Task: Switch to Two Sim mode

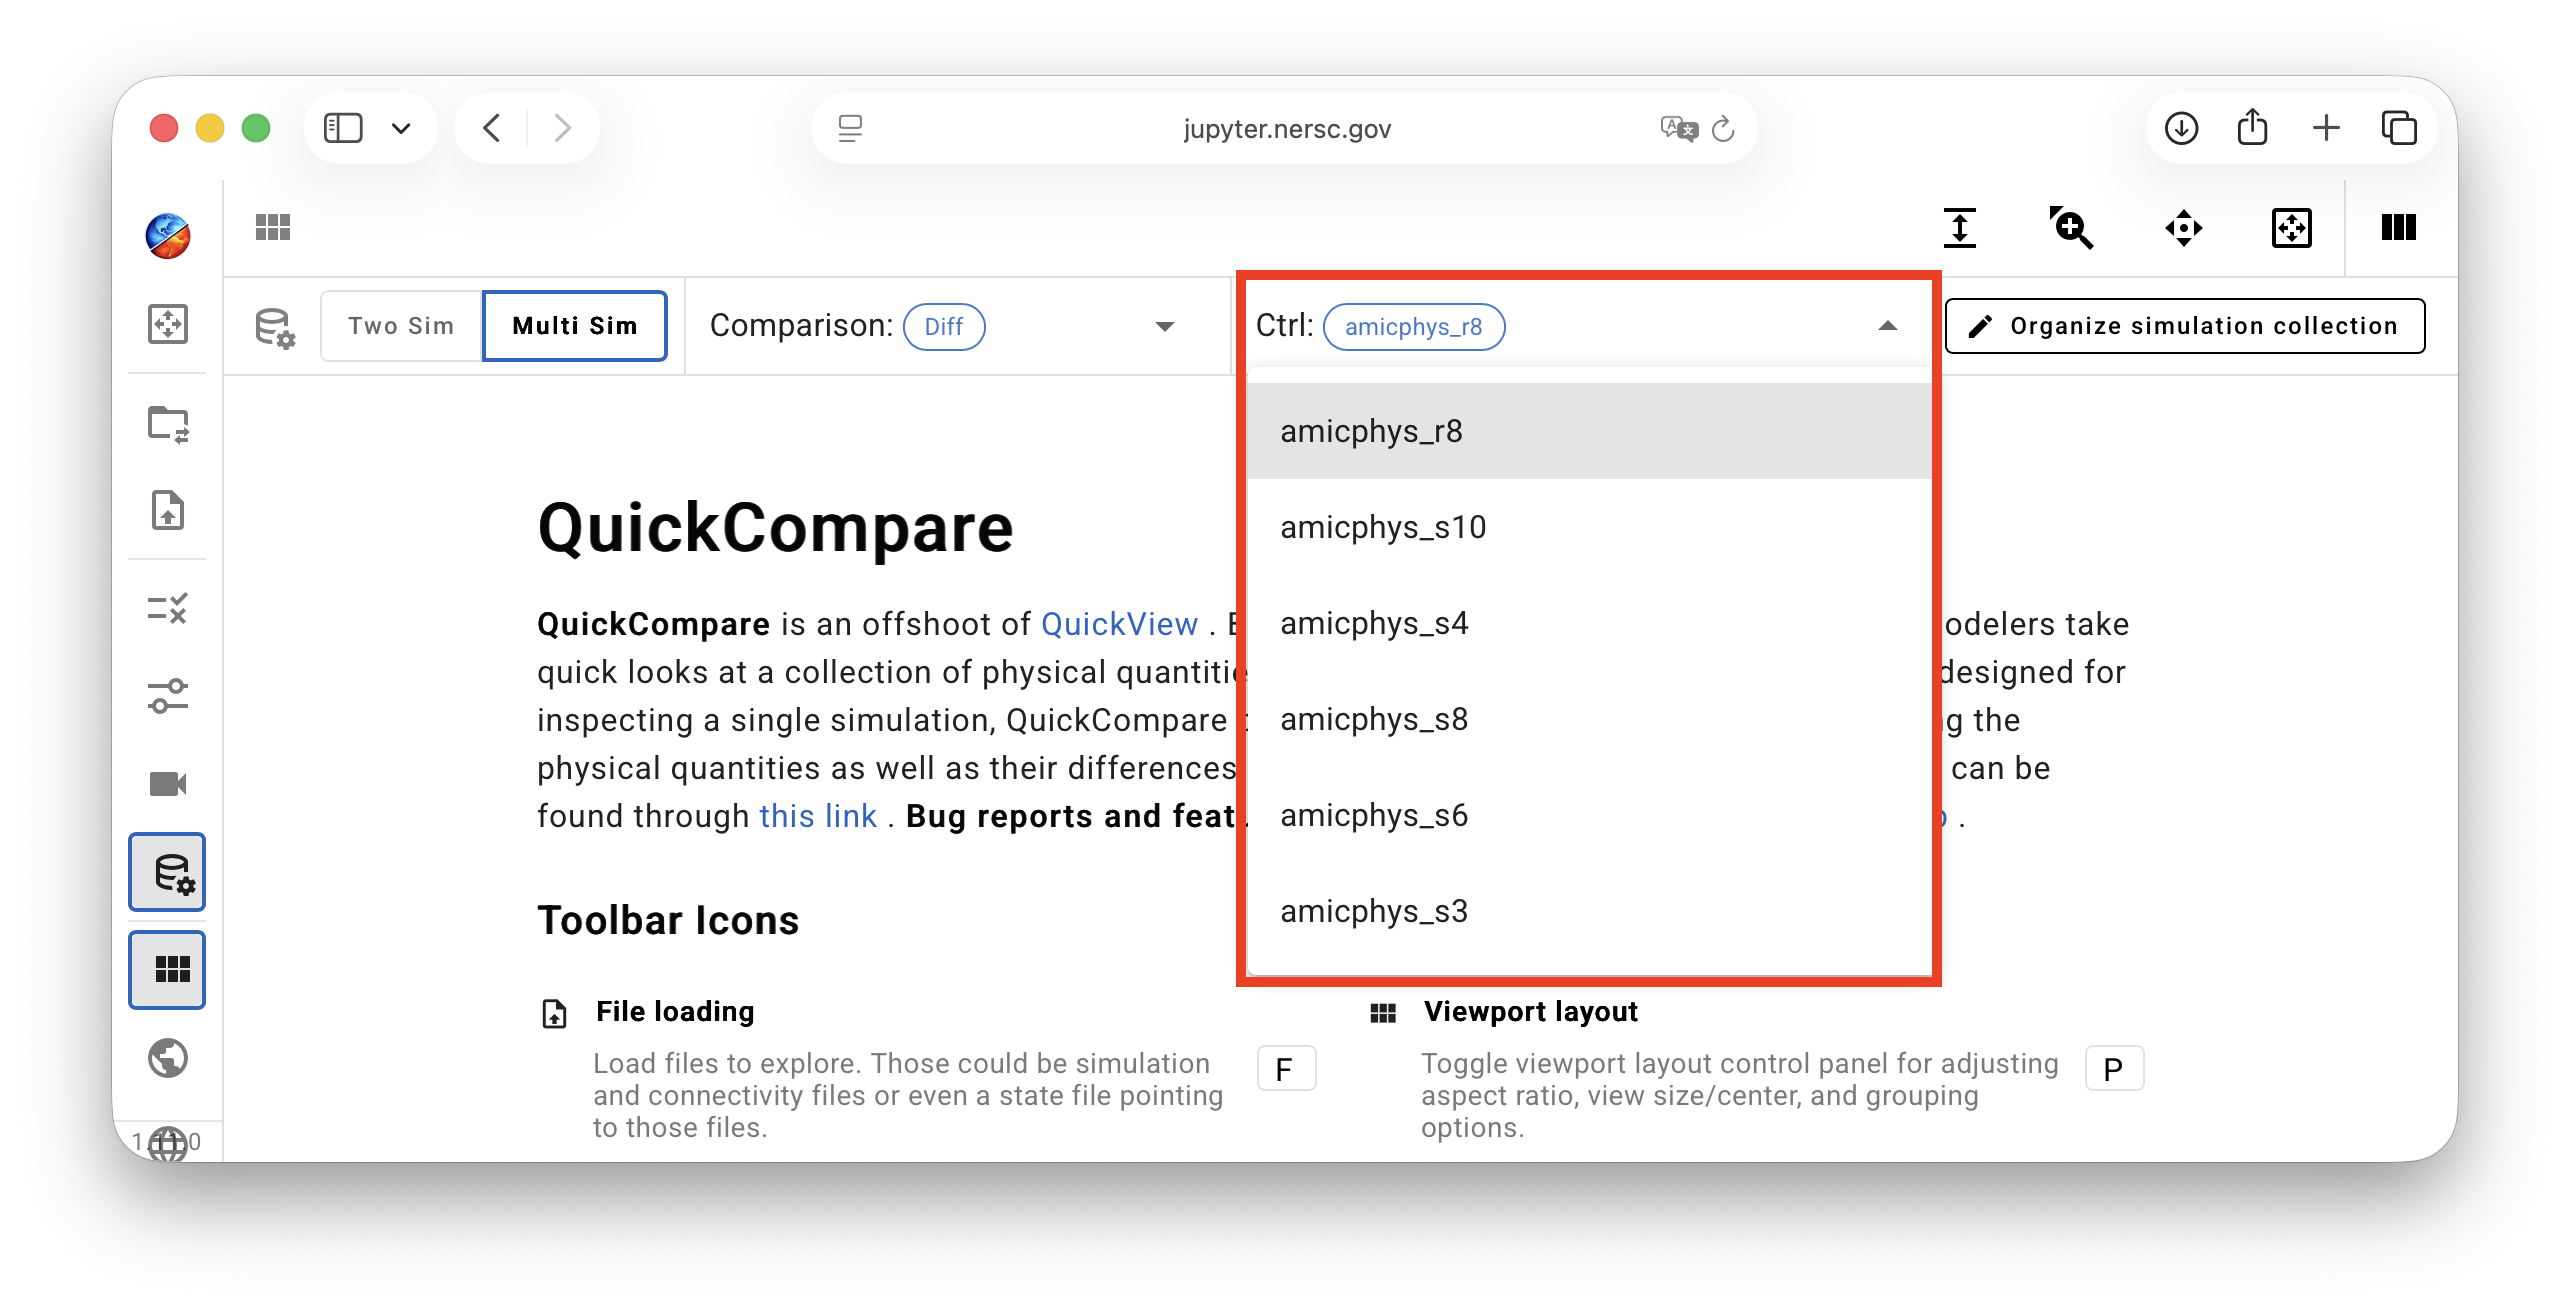Action: [x=401, y=326]
